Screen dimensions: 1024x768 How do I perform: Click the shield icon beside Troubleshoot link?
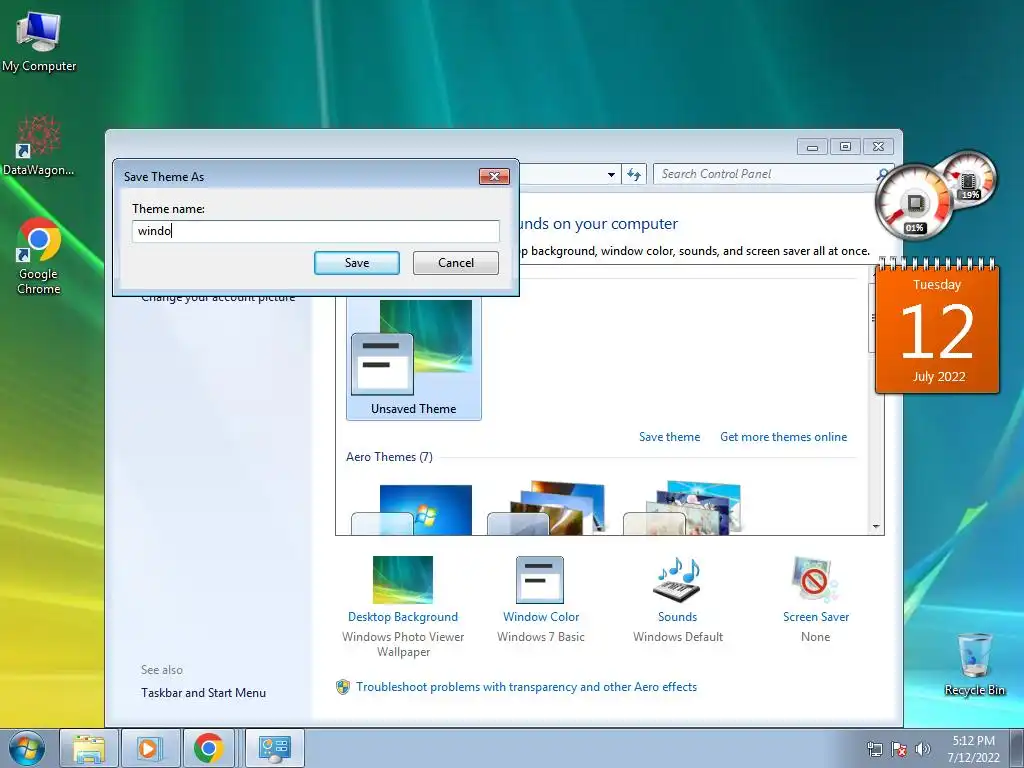pyautogui.click(x=343, y=687)
